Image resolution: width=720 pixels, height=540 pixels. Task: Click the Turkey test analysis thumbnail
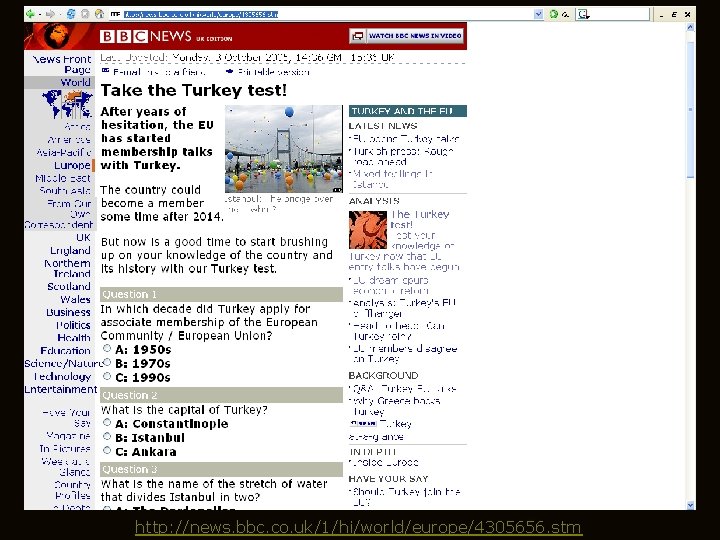368,230
